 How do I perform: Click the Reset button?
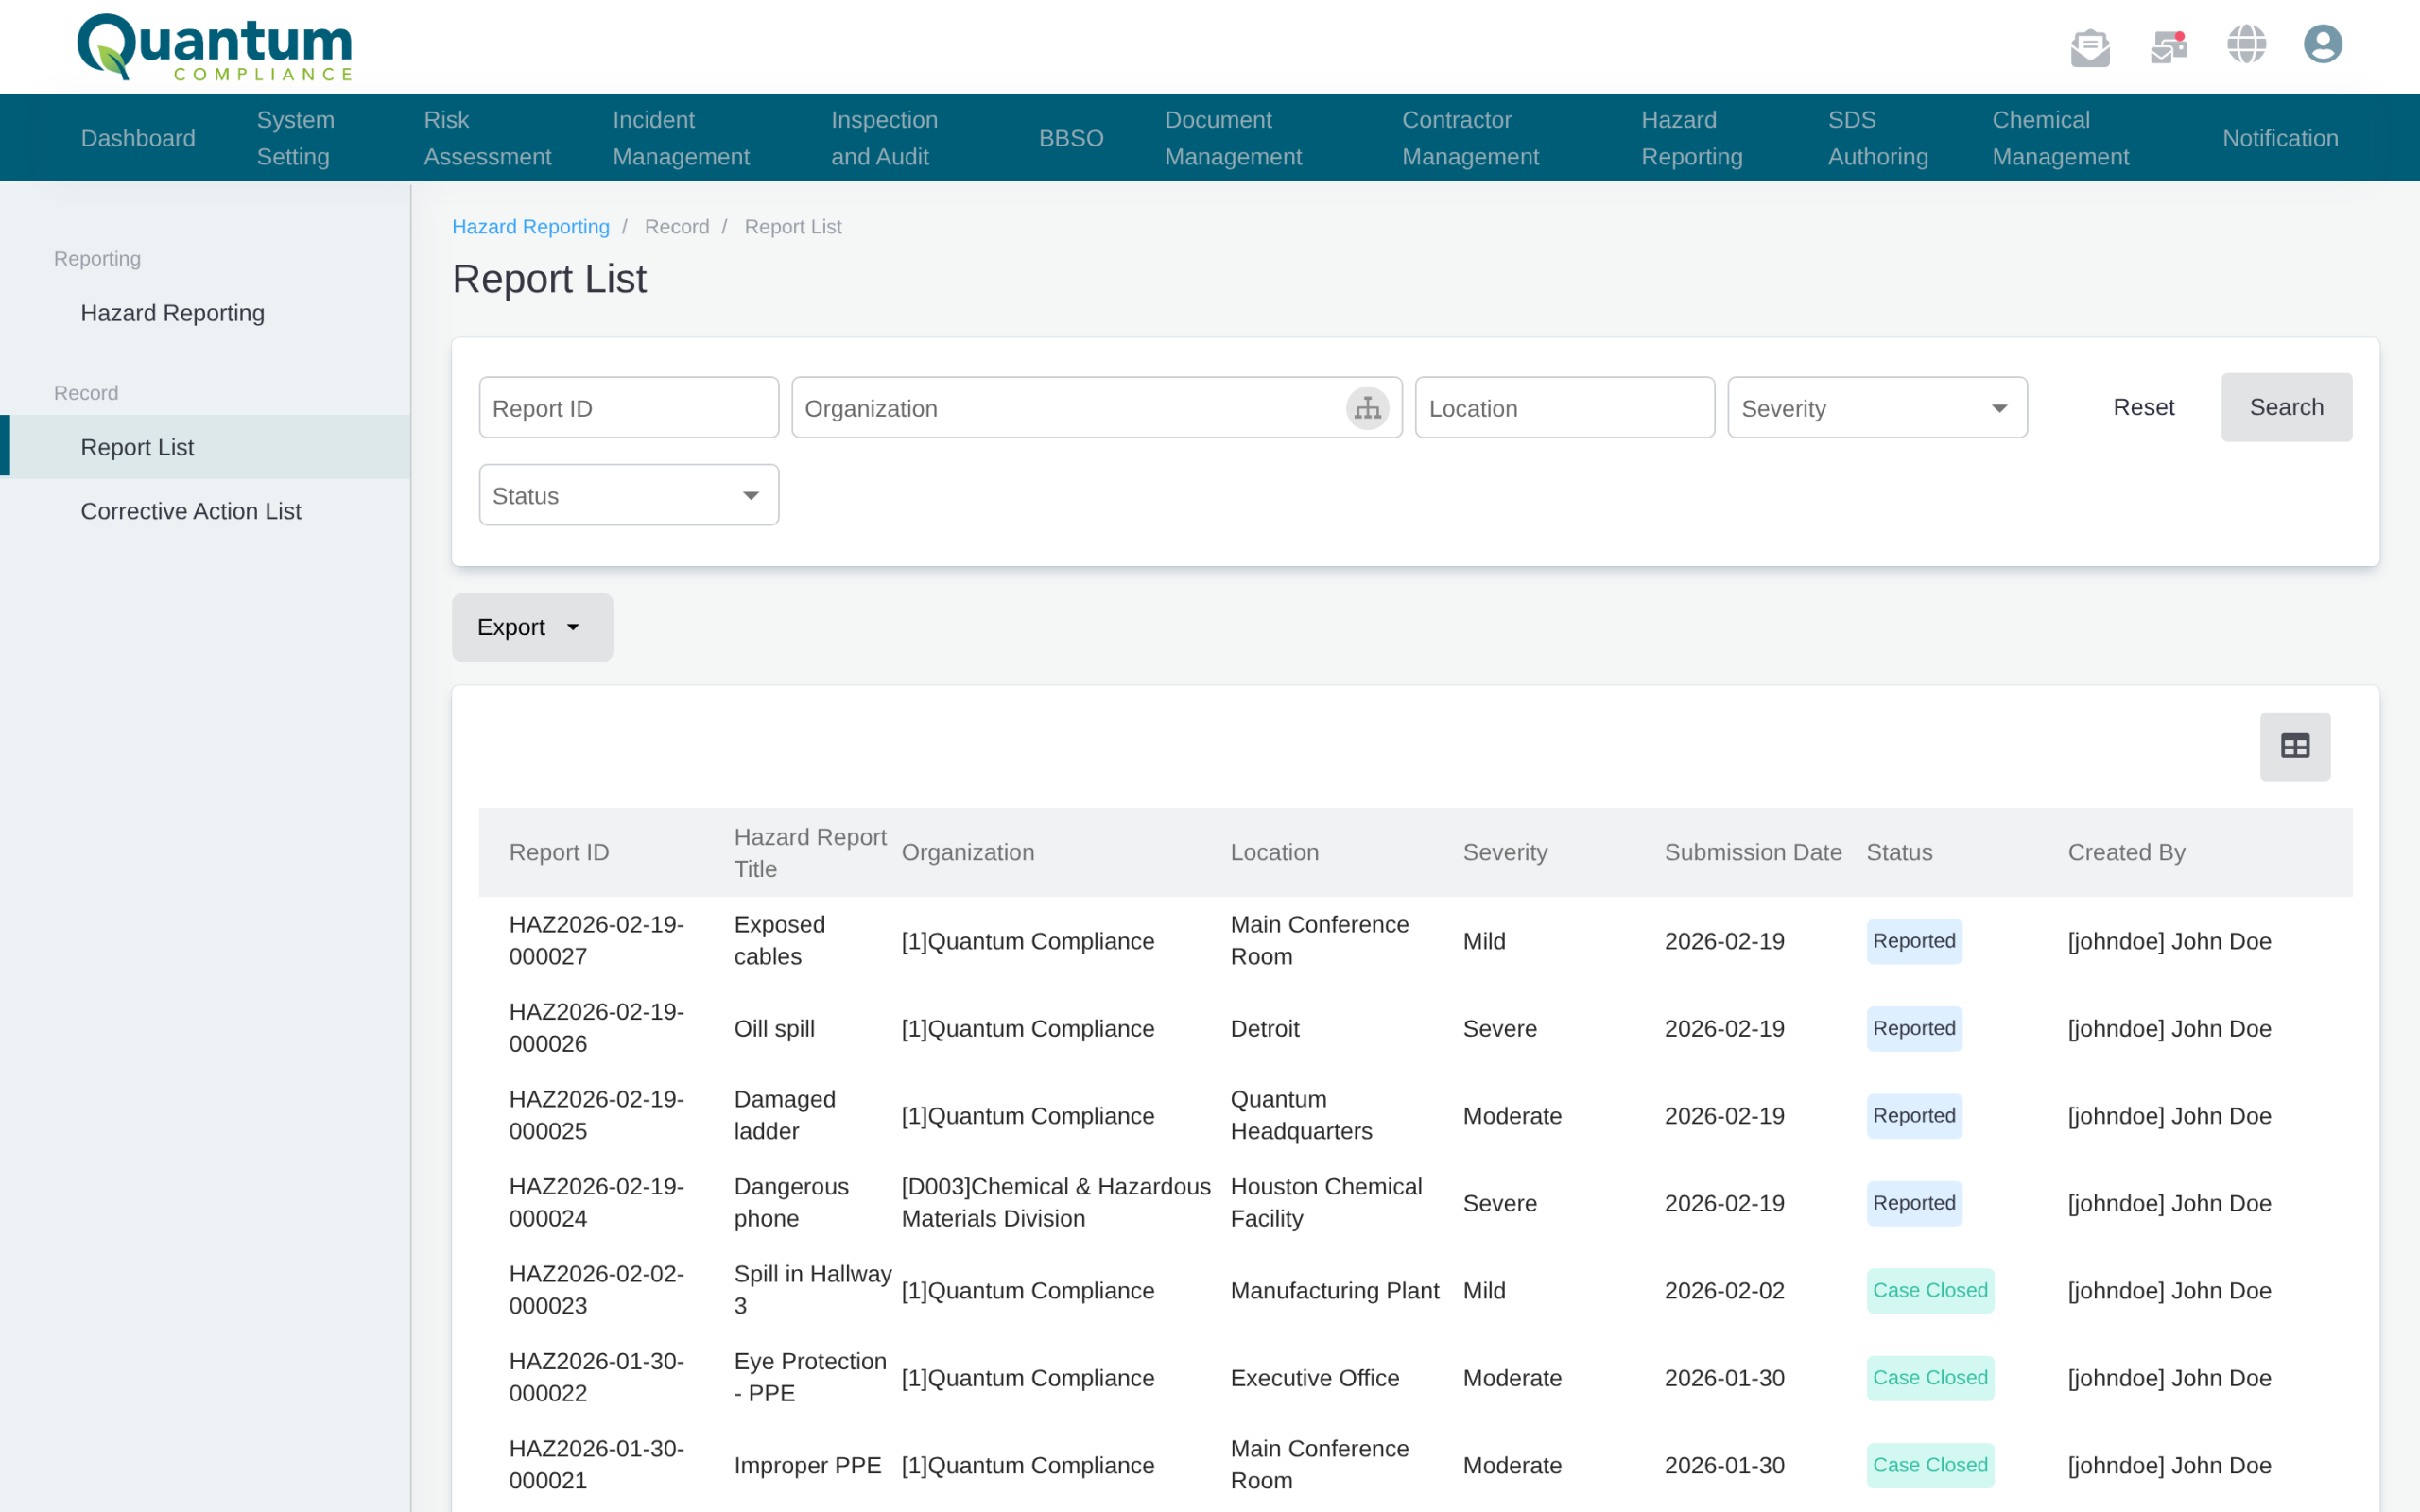click(x=2144, y=407)
